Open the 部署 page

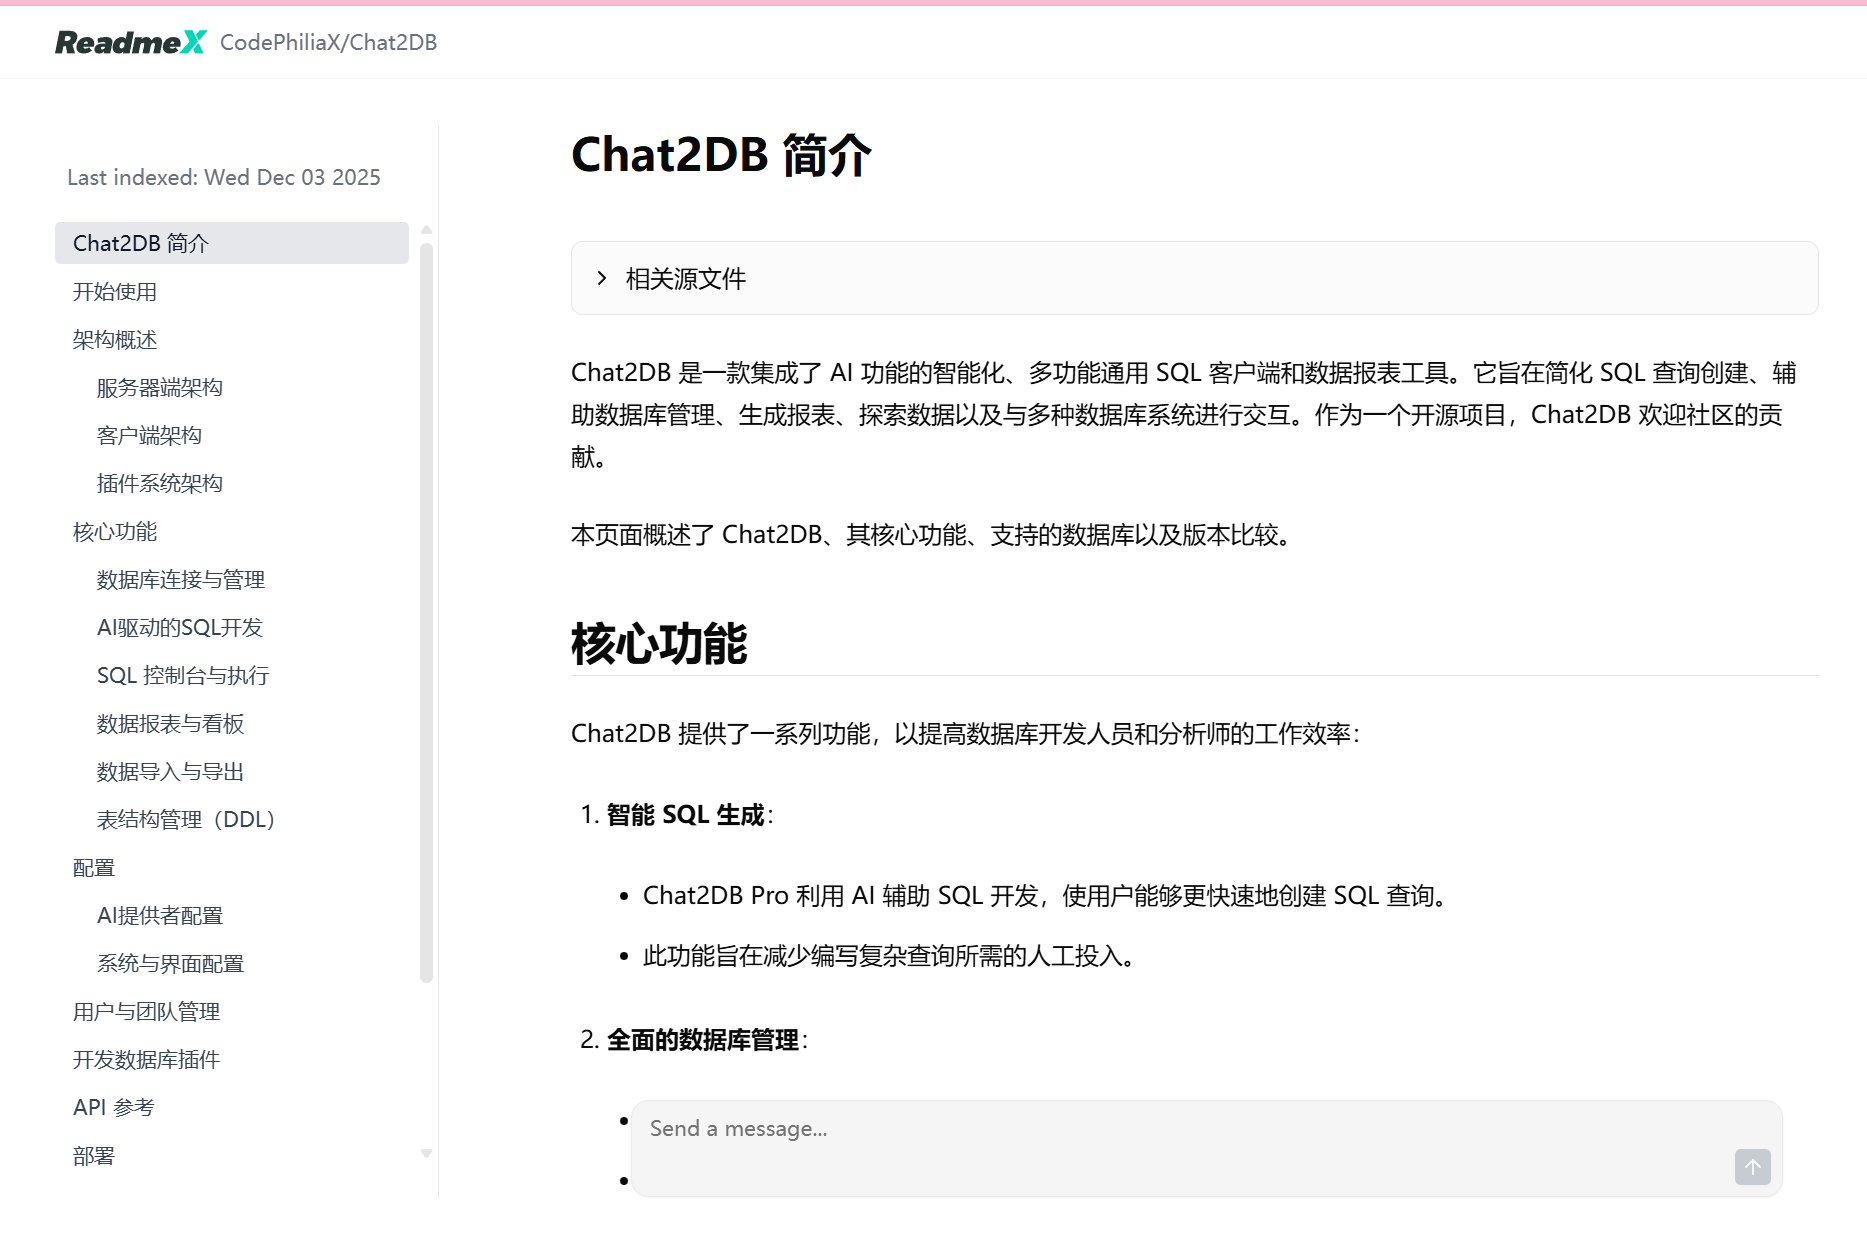pyautogui.click(x=92, y=1155)
